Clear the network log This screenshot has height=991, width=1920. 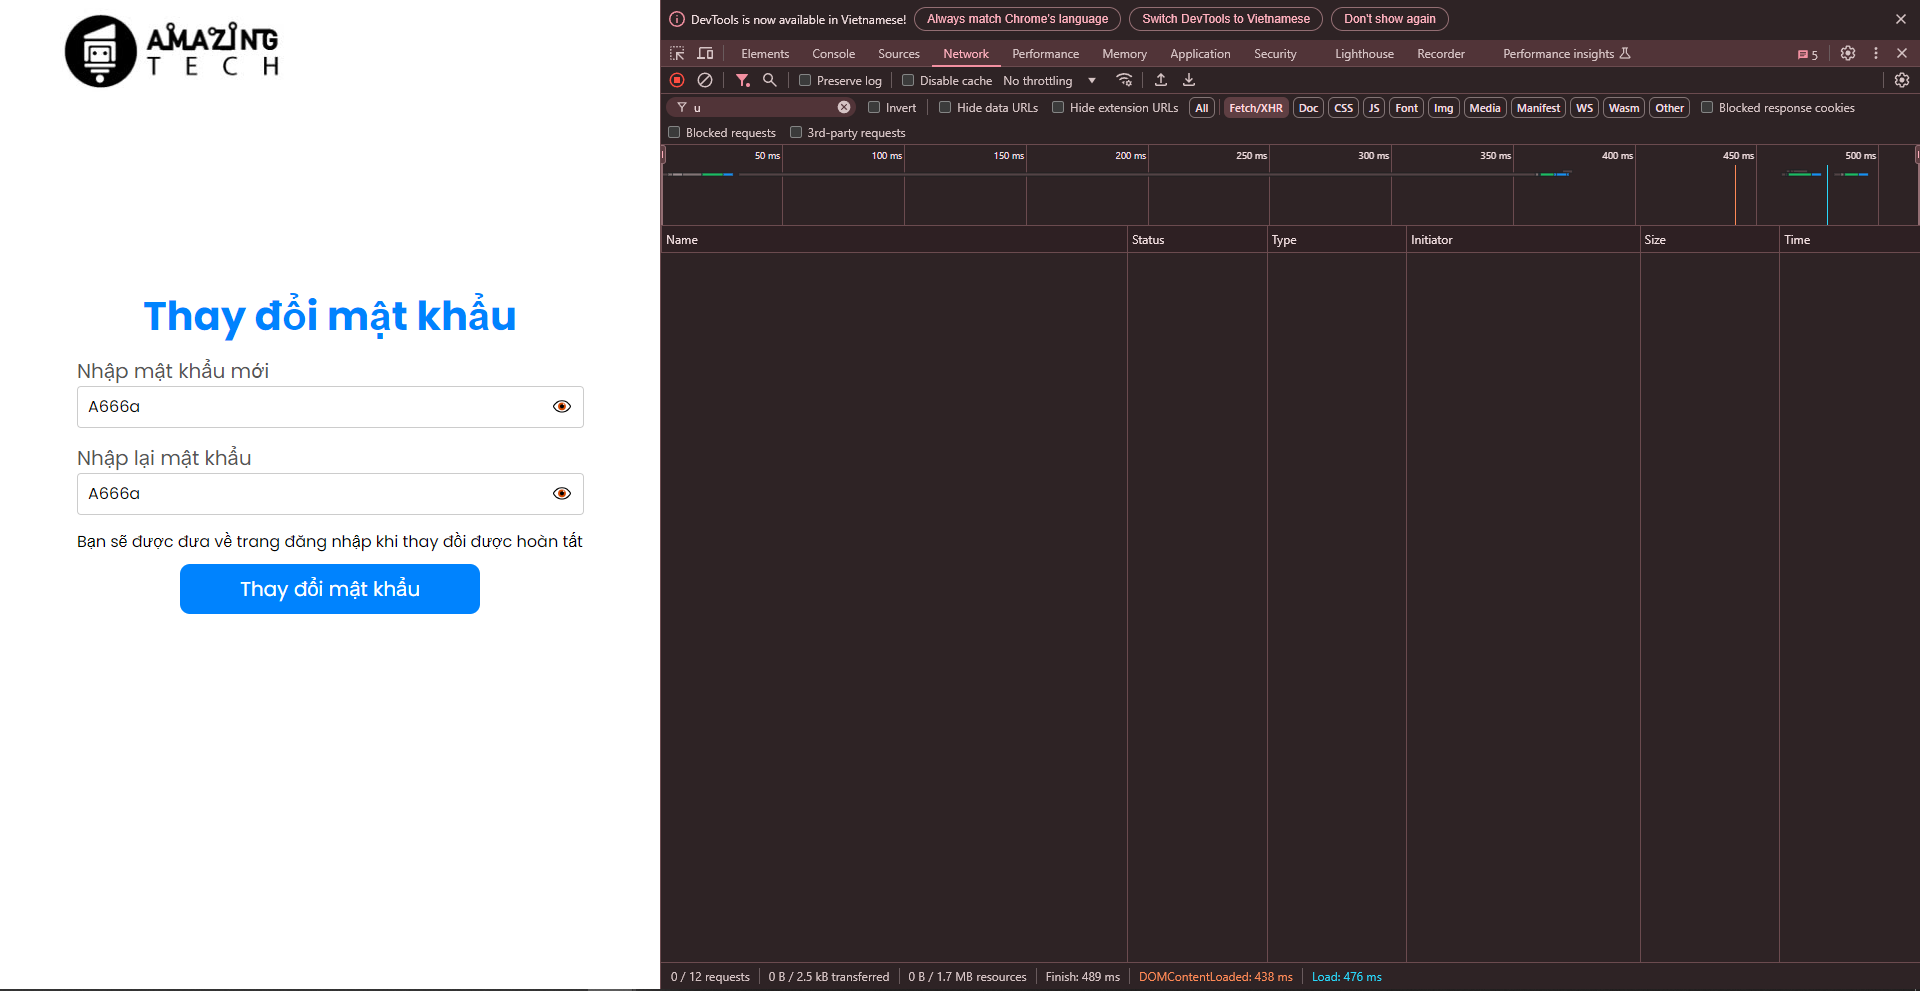(x=705, y=80)
